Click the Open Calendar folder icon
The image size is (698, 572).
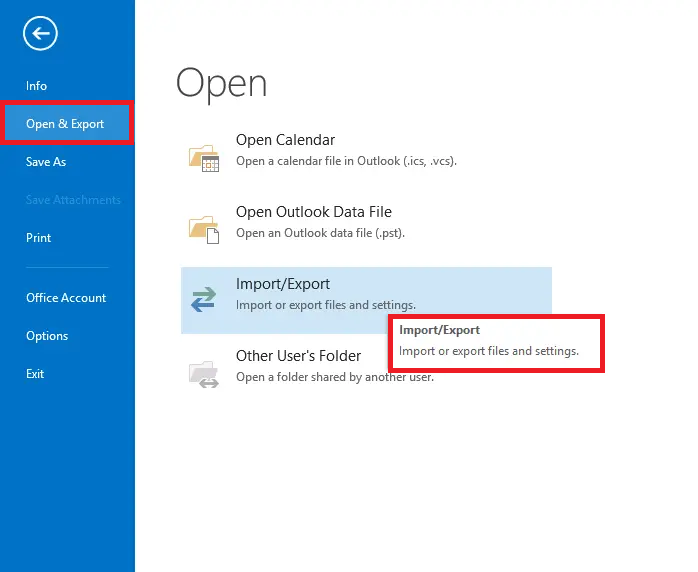coord(204,158)
